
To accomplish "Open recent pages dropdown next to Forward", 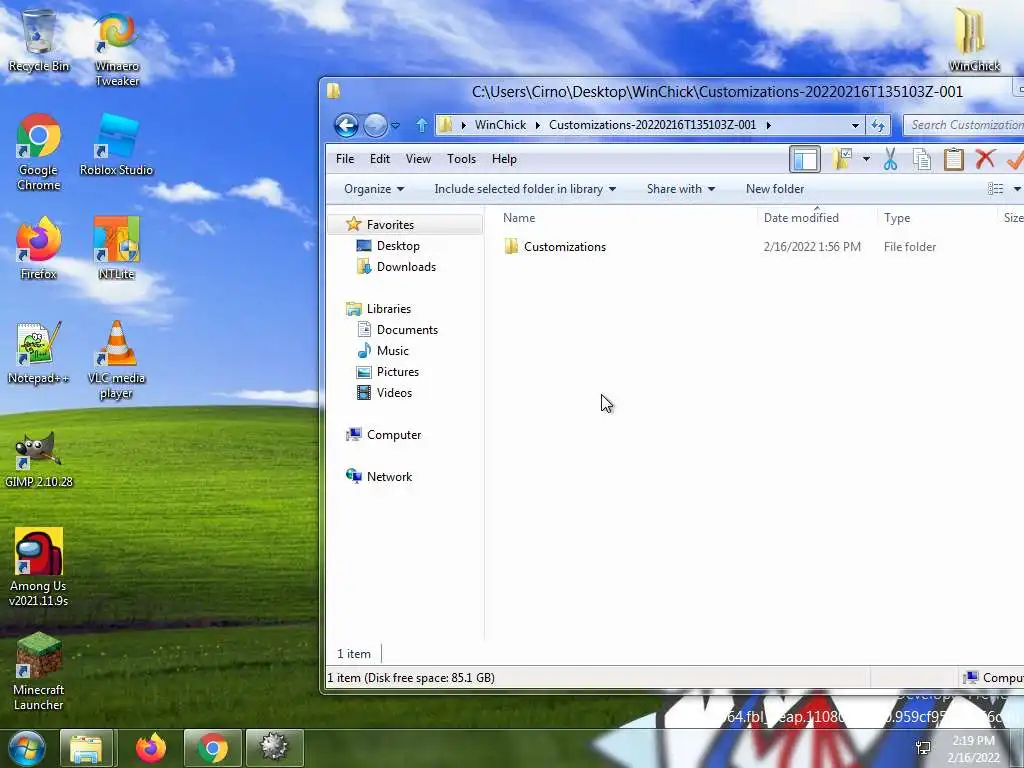I will tap(395, 125).
